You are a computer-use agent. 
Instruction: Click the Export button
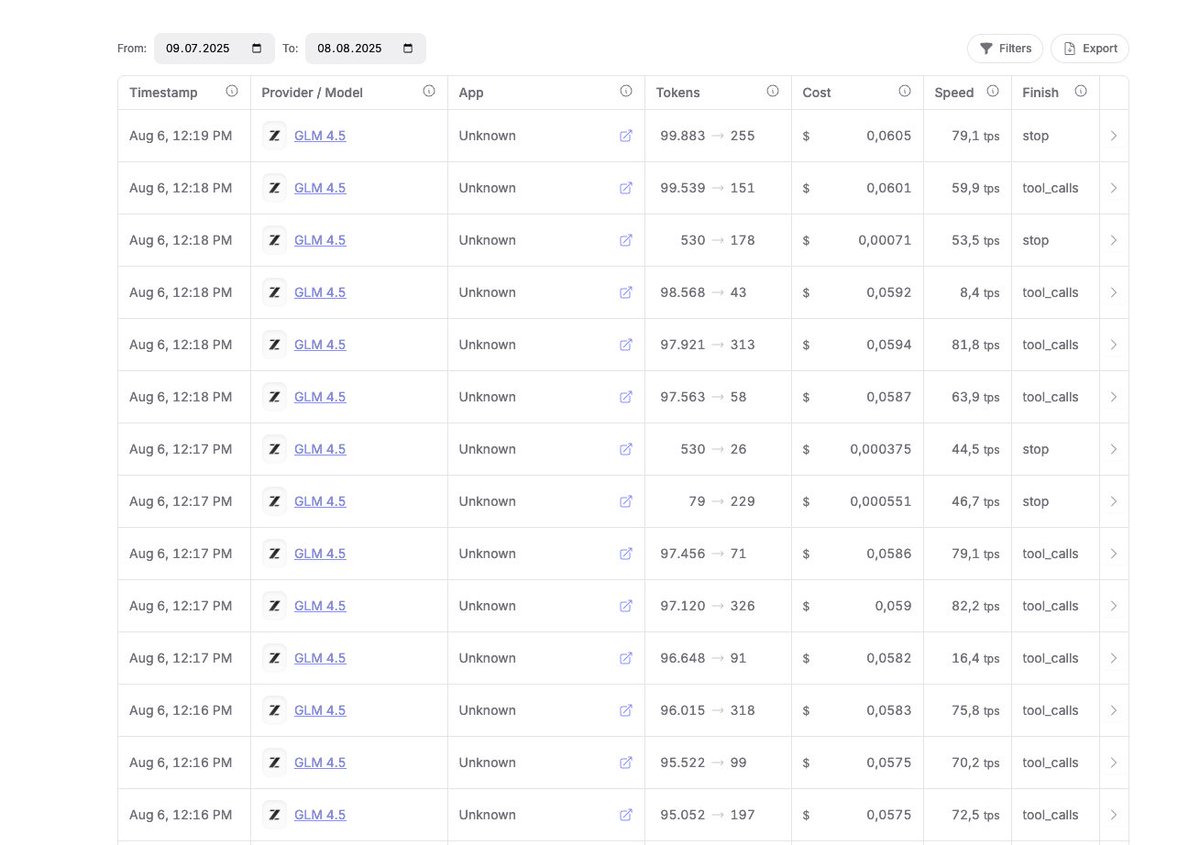click(x=1090, y=48)
